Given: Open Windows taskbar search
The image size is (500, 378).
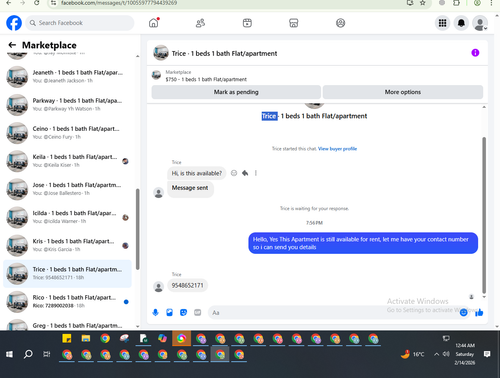Looking at the screenshot, I should [x=28, y=354].
